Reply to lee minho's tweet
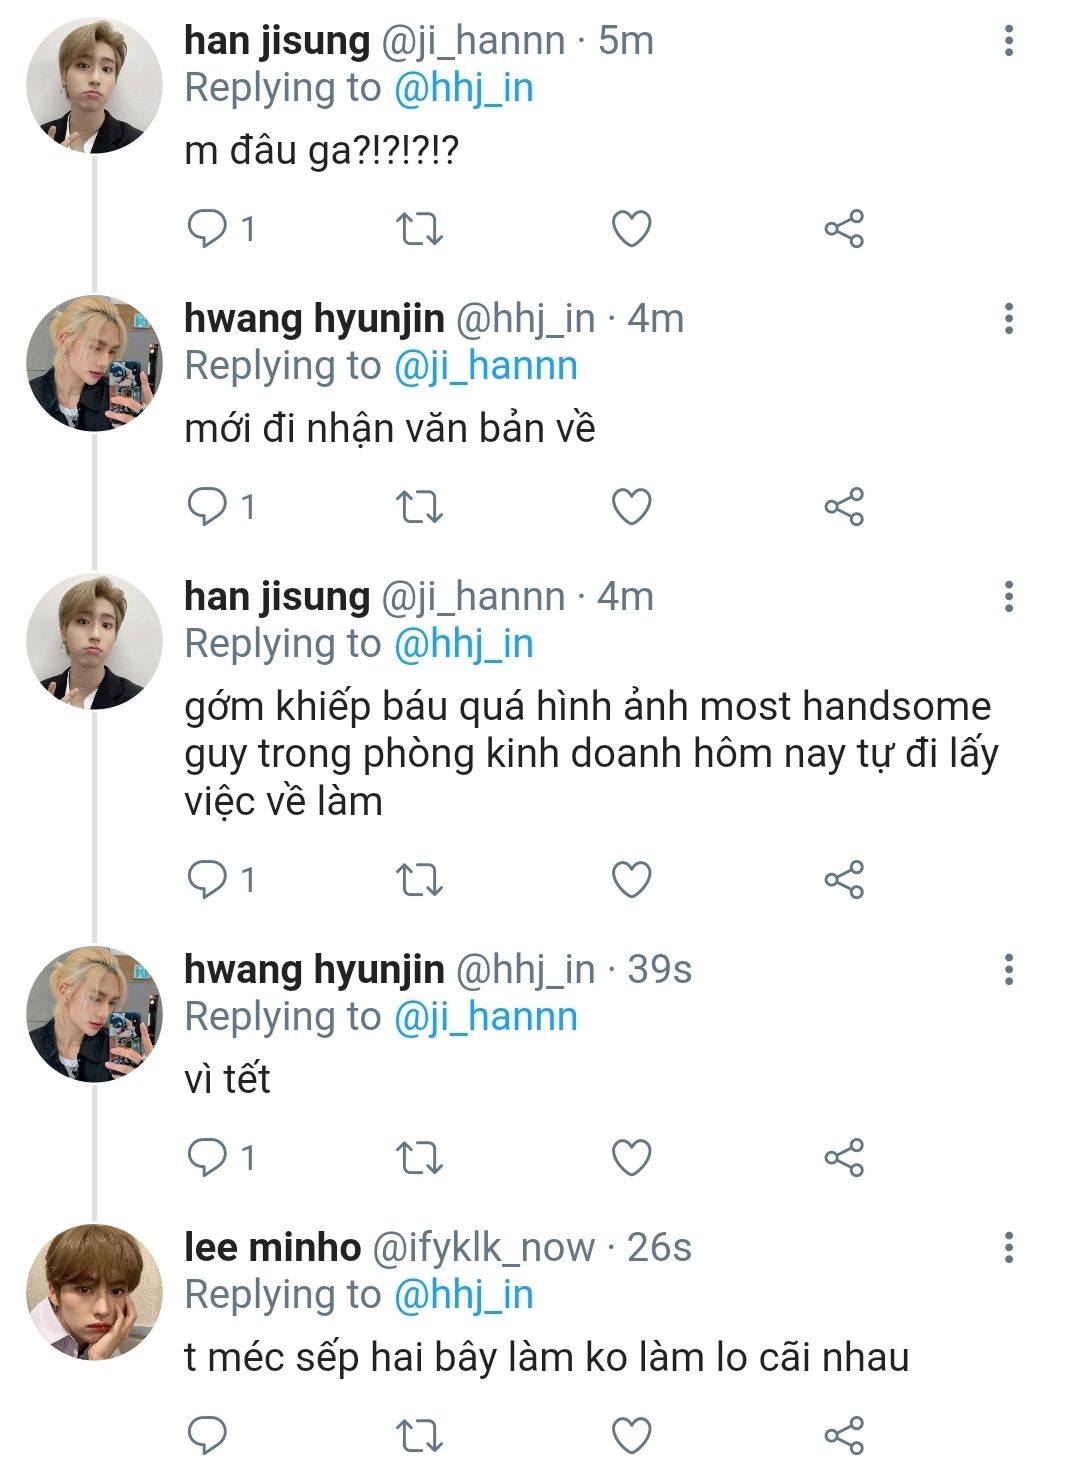 208,1436
